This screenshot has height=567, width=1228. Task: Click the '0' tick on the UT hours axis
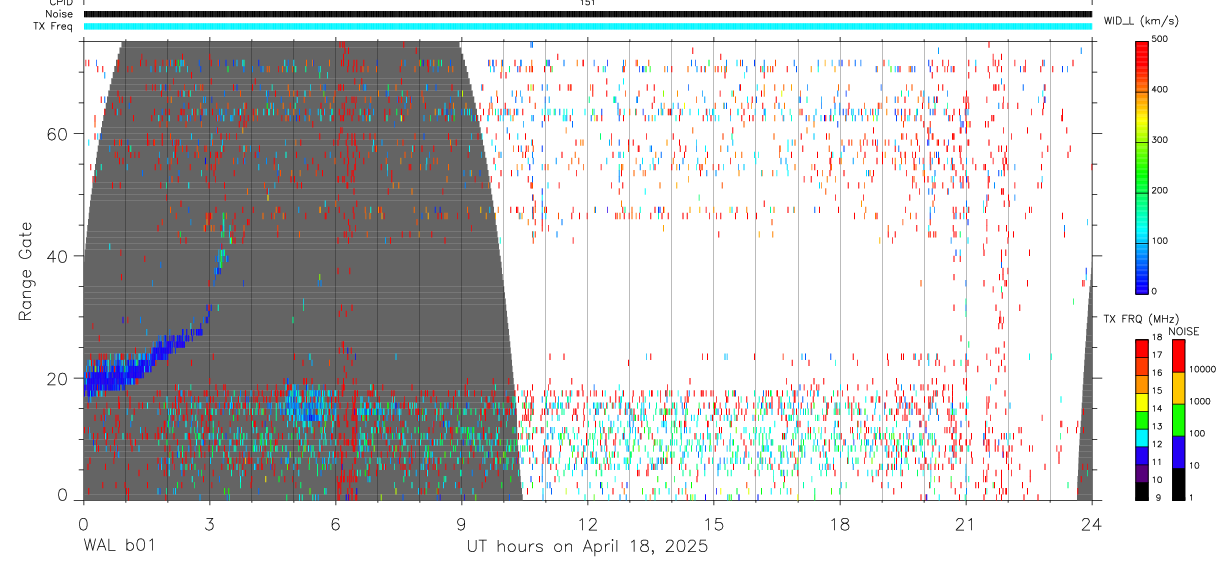click(x=83, y=524)
